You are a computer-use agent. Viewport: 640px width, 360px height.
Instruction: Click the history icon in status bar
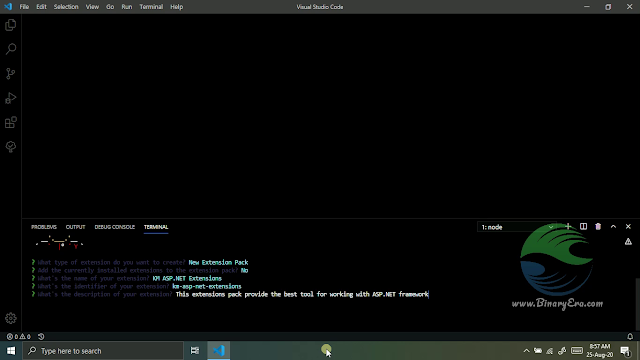[x=41, y=337]
